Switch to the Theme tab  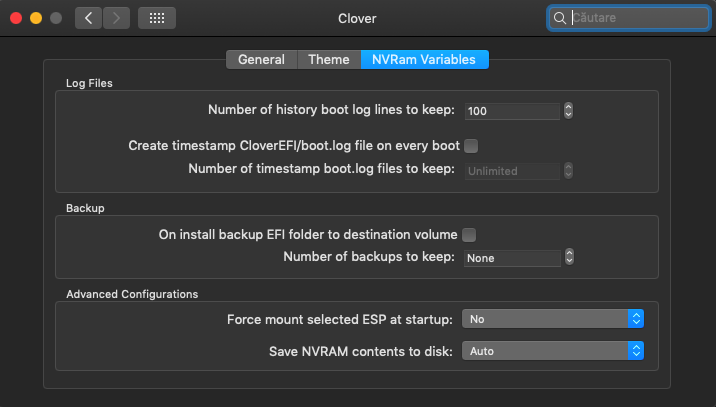[x=329, y=60]
